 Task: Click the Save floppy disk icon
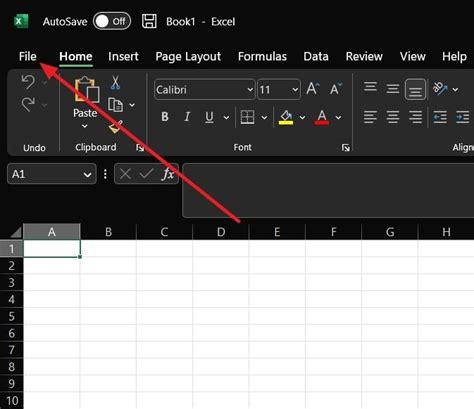[149, 21]
